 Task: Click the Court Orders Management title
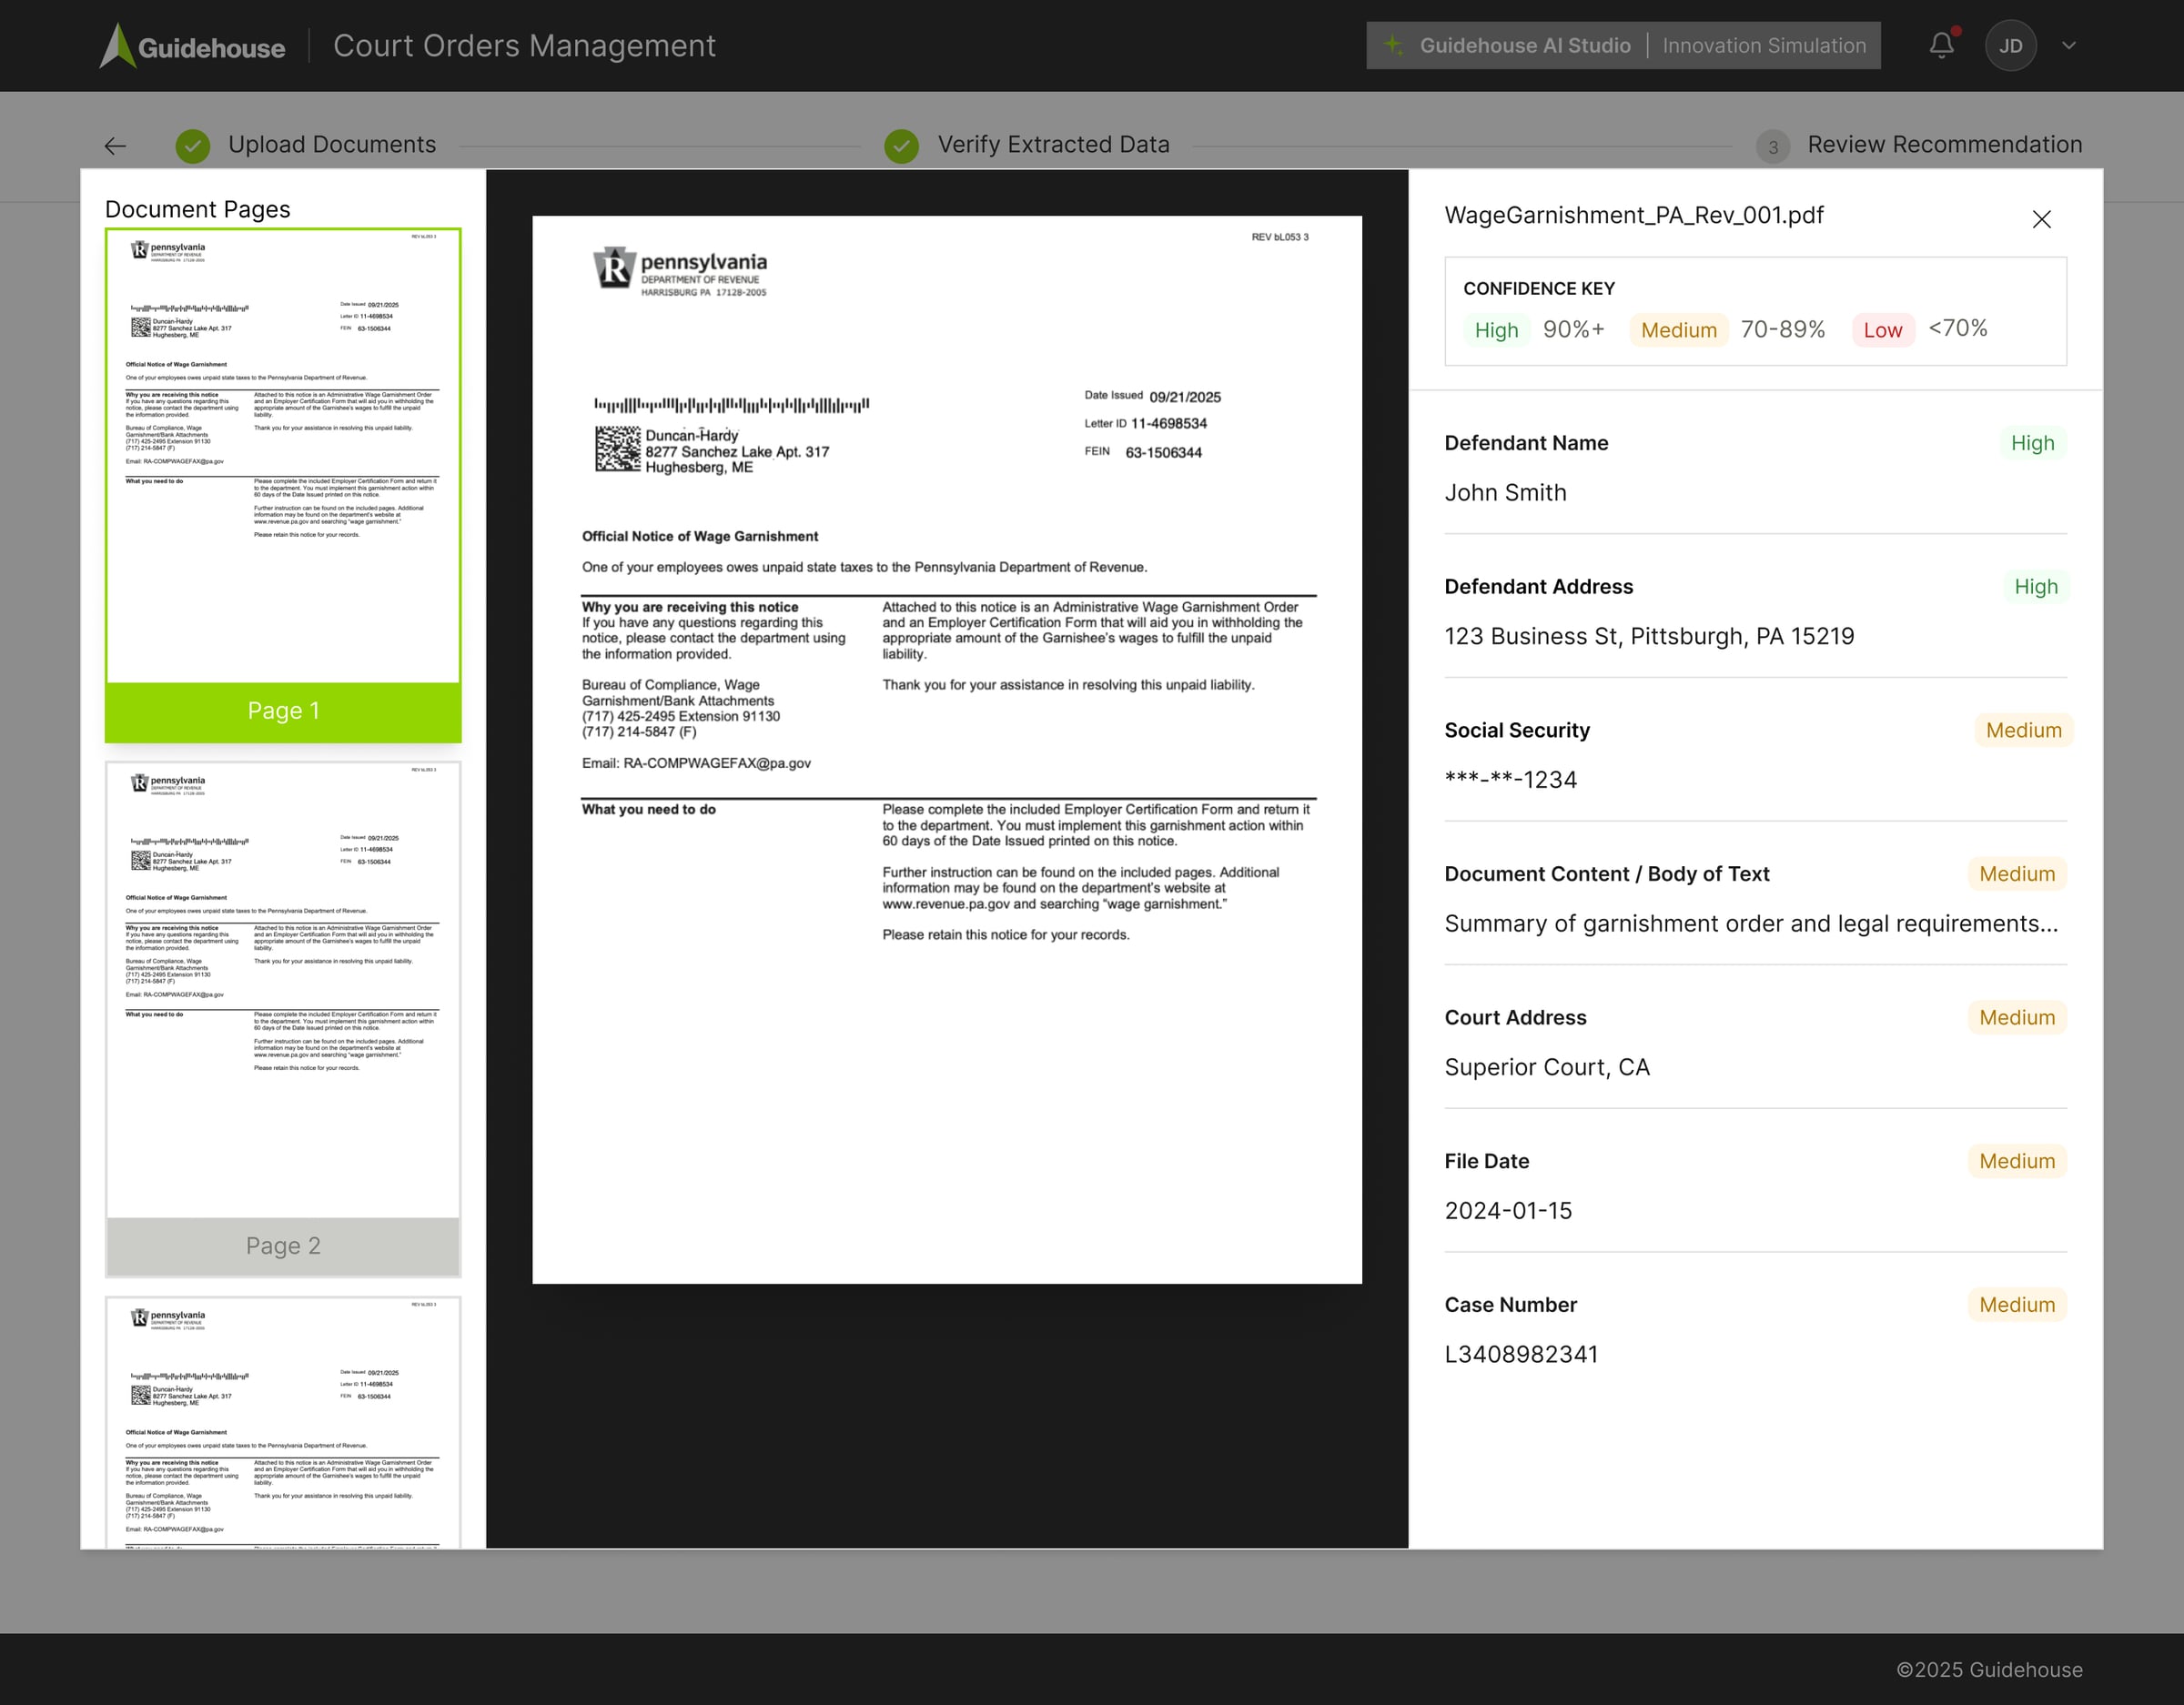click(x=524, y=45)
